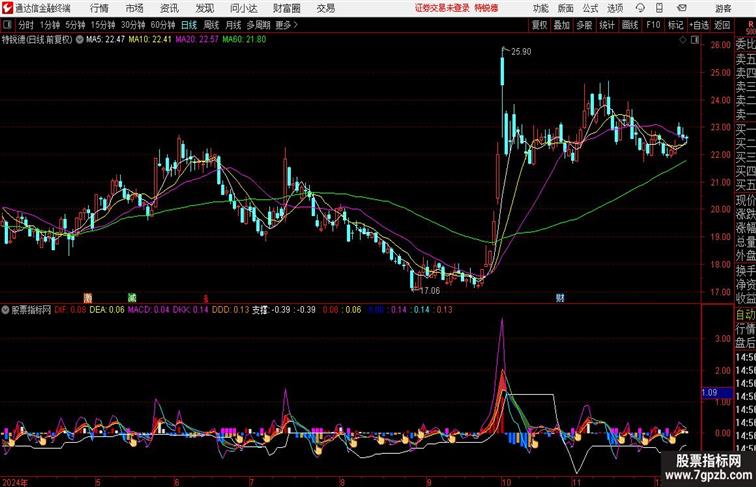Click the 2024年 date axis label
This screenshot has width=756, height=487.
[x=15, y=482]
